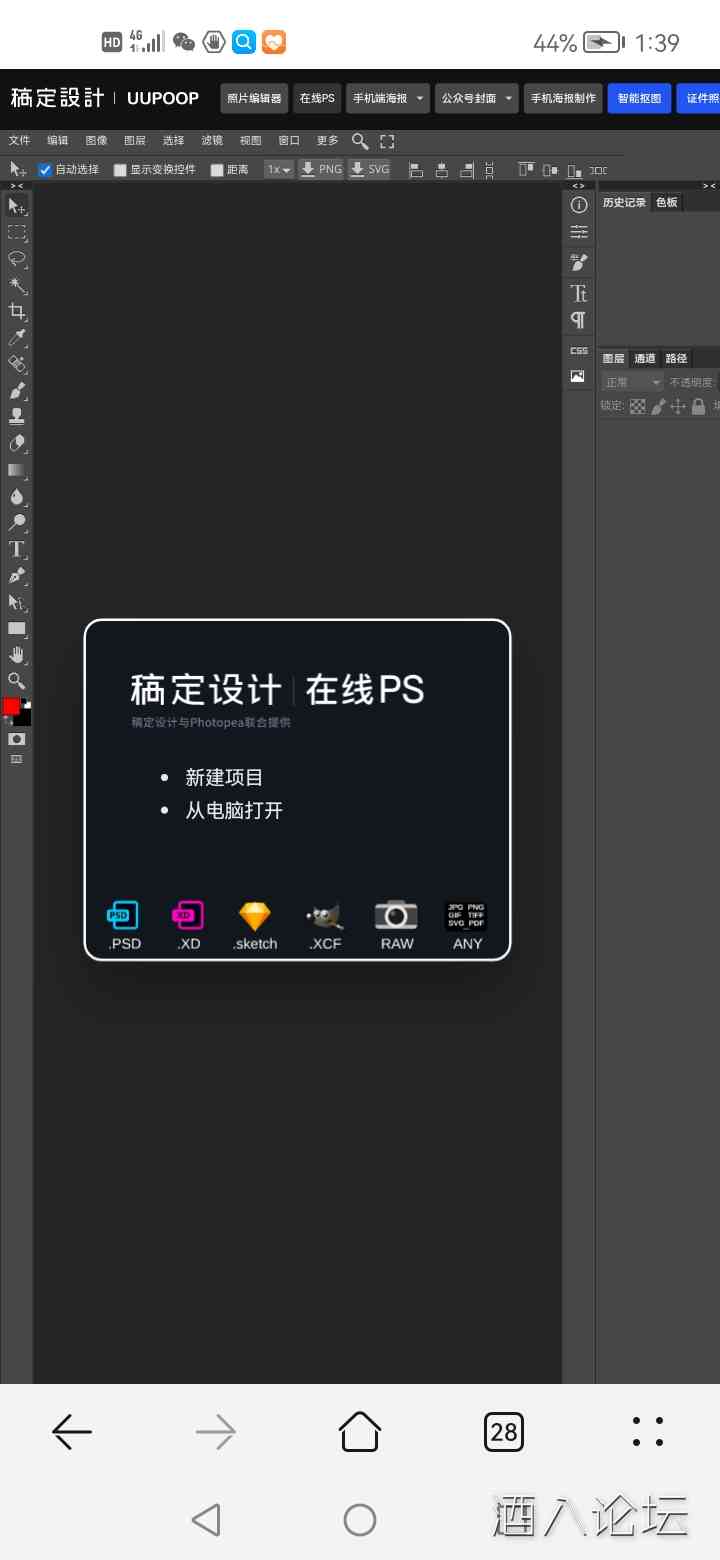Open the 1x export scale dropdown
720x1560 pixels.
(x=278, y=170)
